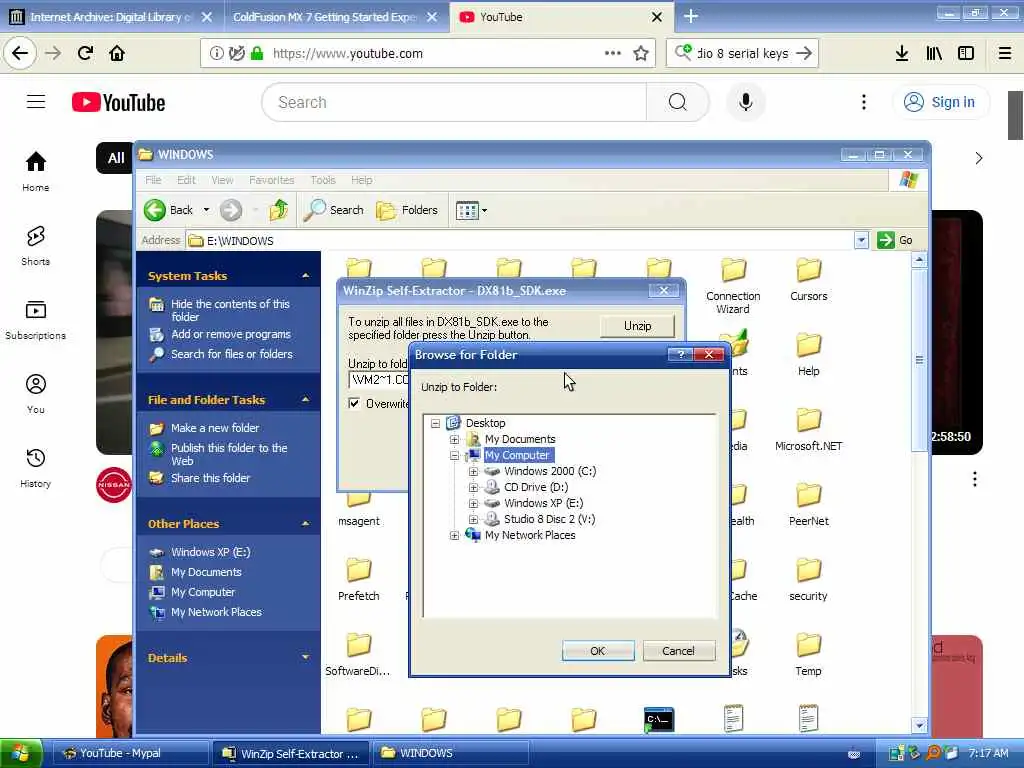Collapse the Other Places panel
The width and height of the screenshot is (1024, 768).
coord(305,523)
